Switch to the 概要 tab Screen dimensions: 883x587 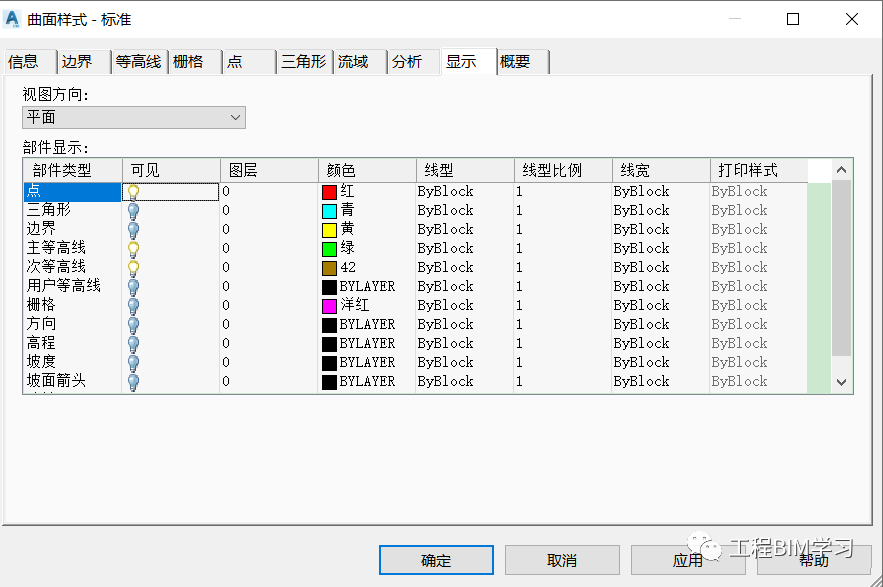[x=523, y=61]
